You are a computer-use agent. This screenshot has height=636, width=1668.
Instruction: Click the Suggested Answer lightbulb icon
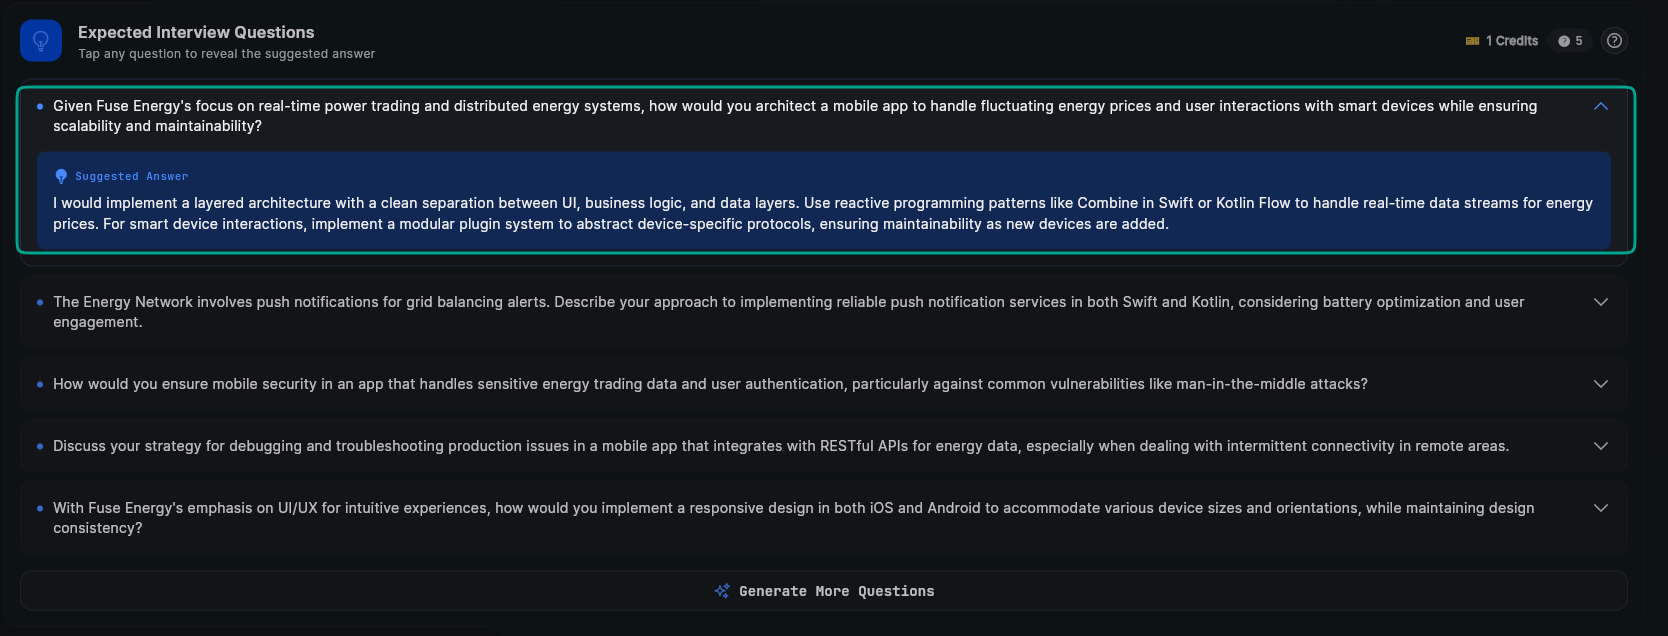pos(61,176)
